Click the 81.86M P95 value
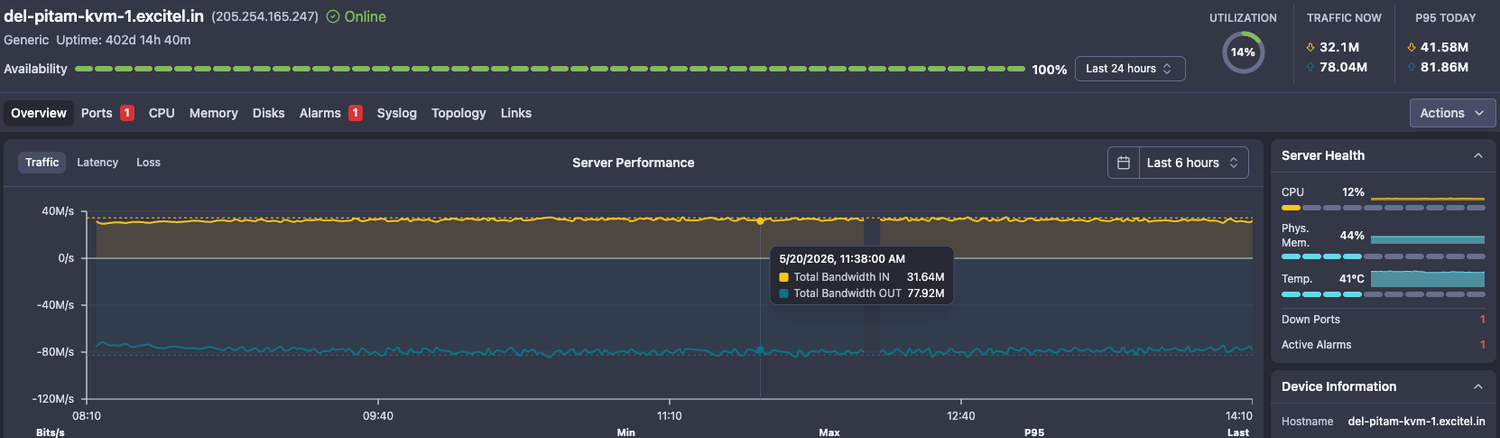1500x438 pixels. 1444,67
